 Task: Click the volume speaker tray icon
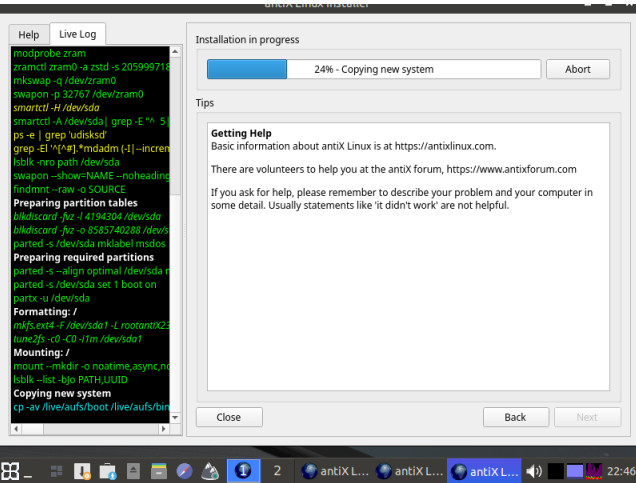[x=533, y=471]
